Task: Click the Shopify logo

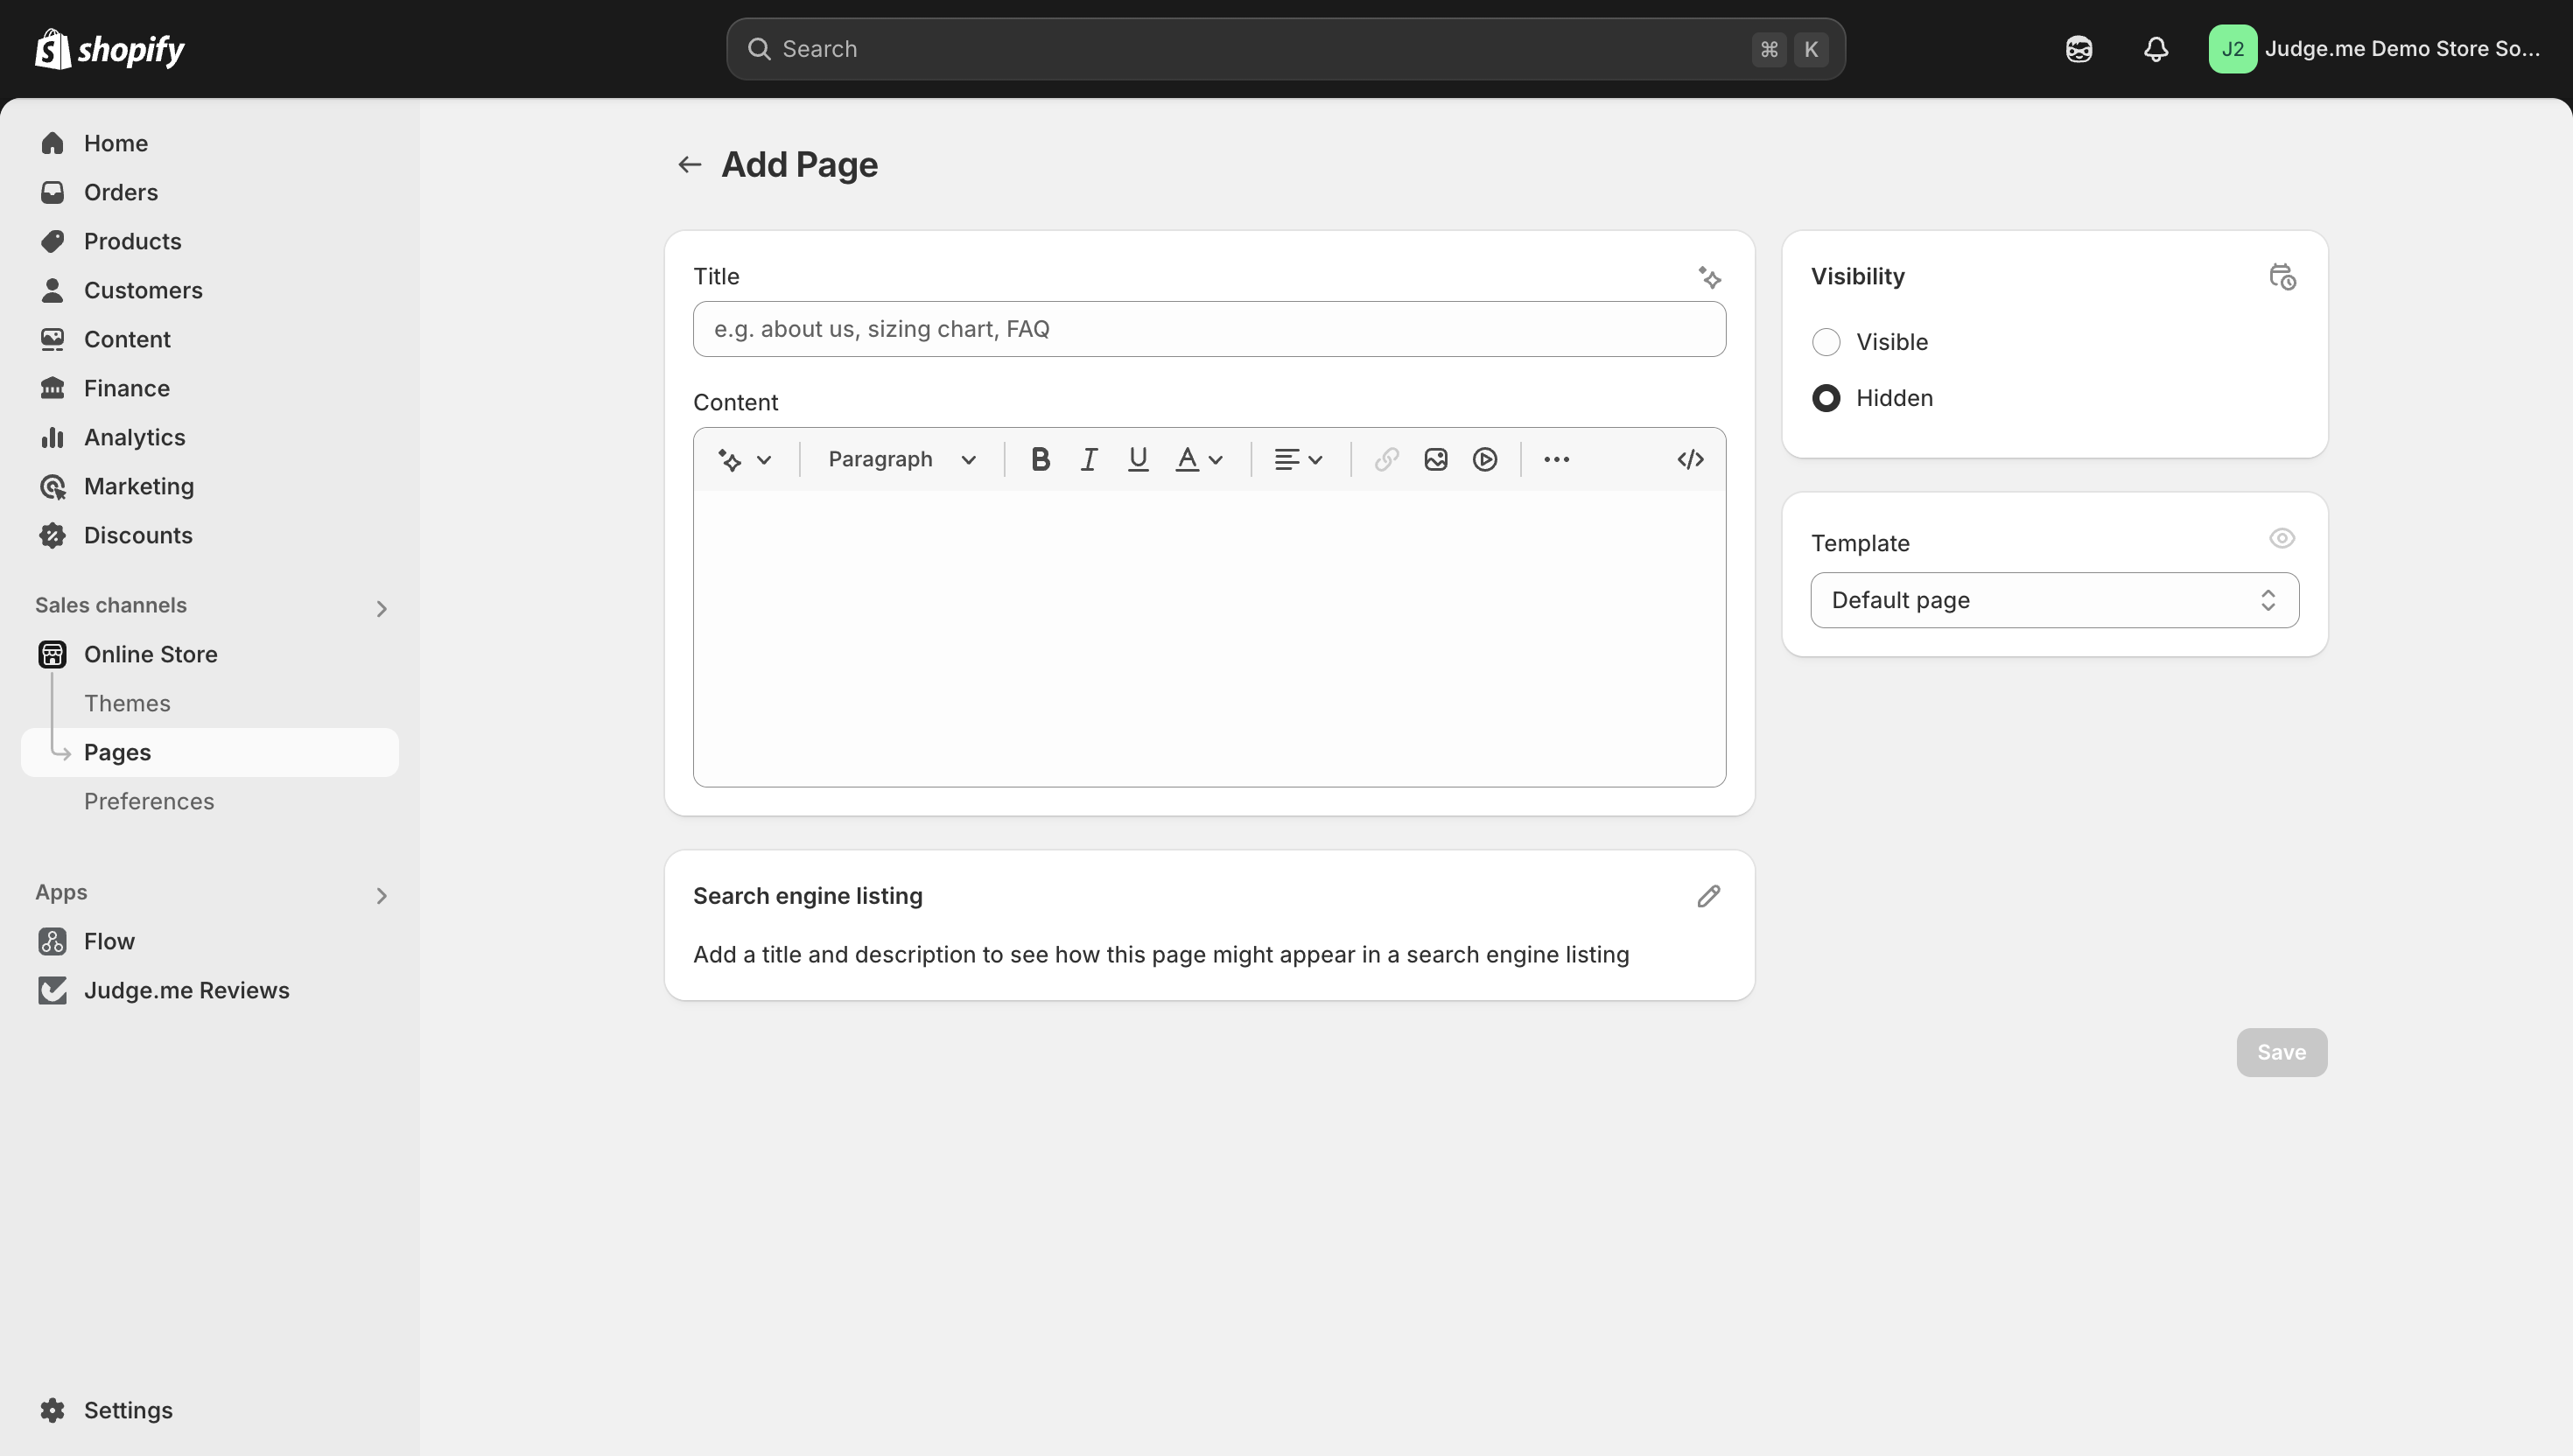Action: (x=110, y=49)
